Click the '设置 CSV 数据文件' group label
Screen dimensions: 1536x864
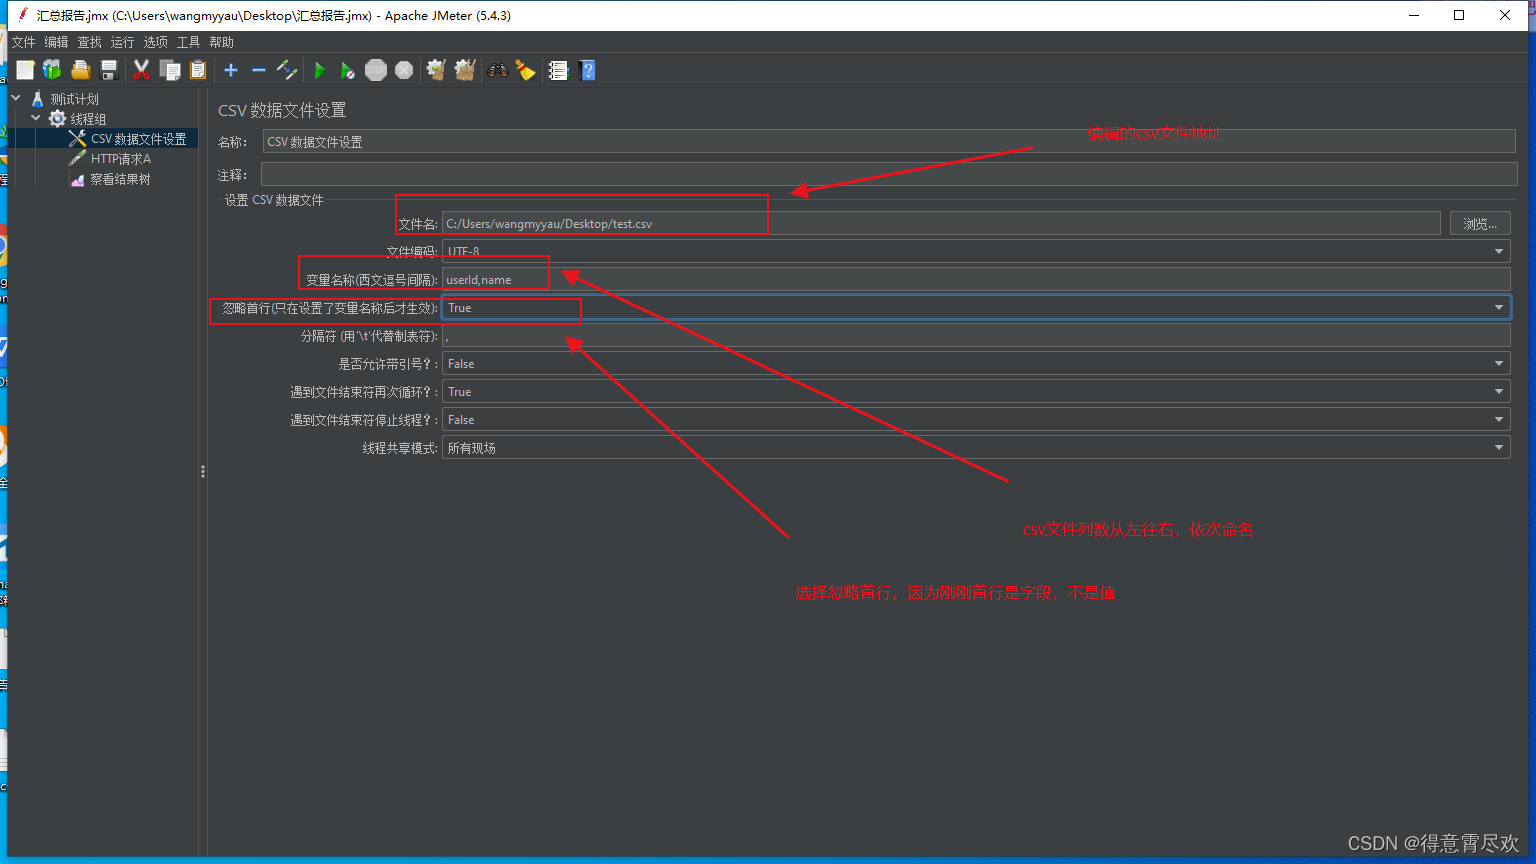[x=274, y=200]
